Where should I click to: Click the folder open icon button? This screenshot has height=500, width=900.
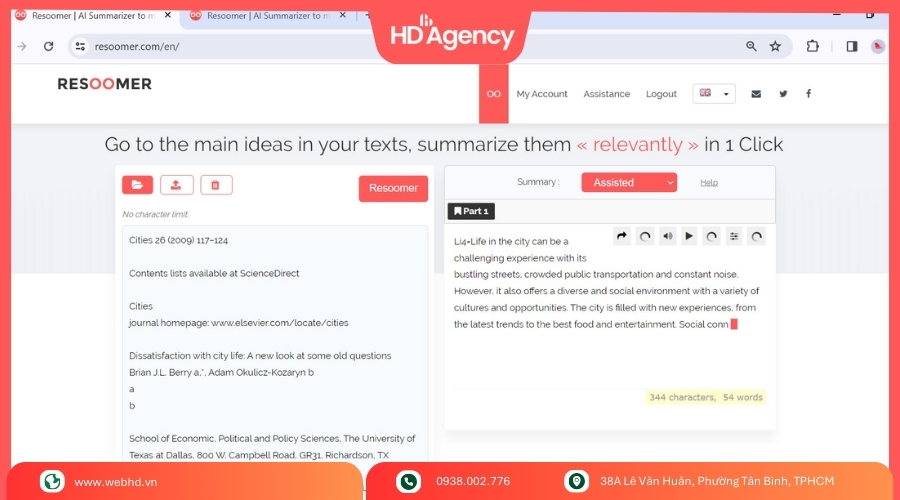(137, 185)
